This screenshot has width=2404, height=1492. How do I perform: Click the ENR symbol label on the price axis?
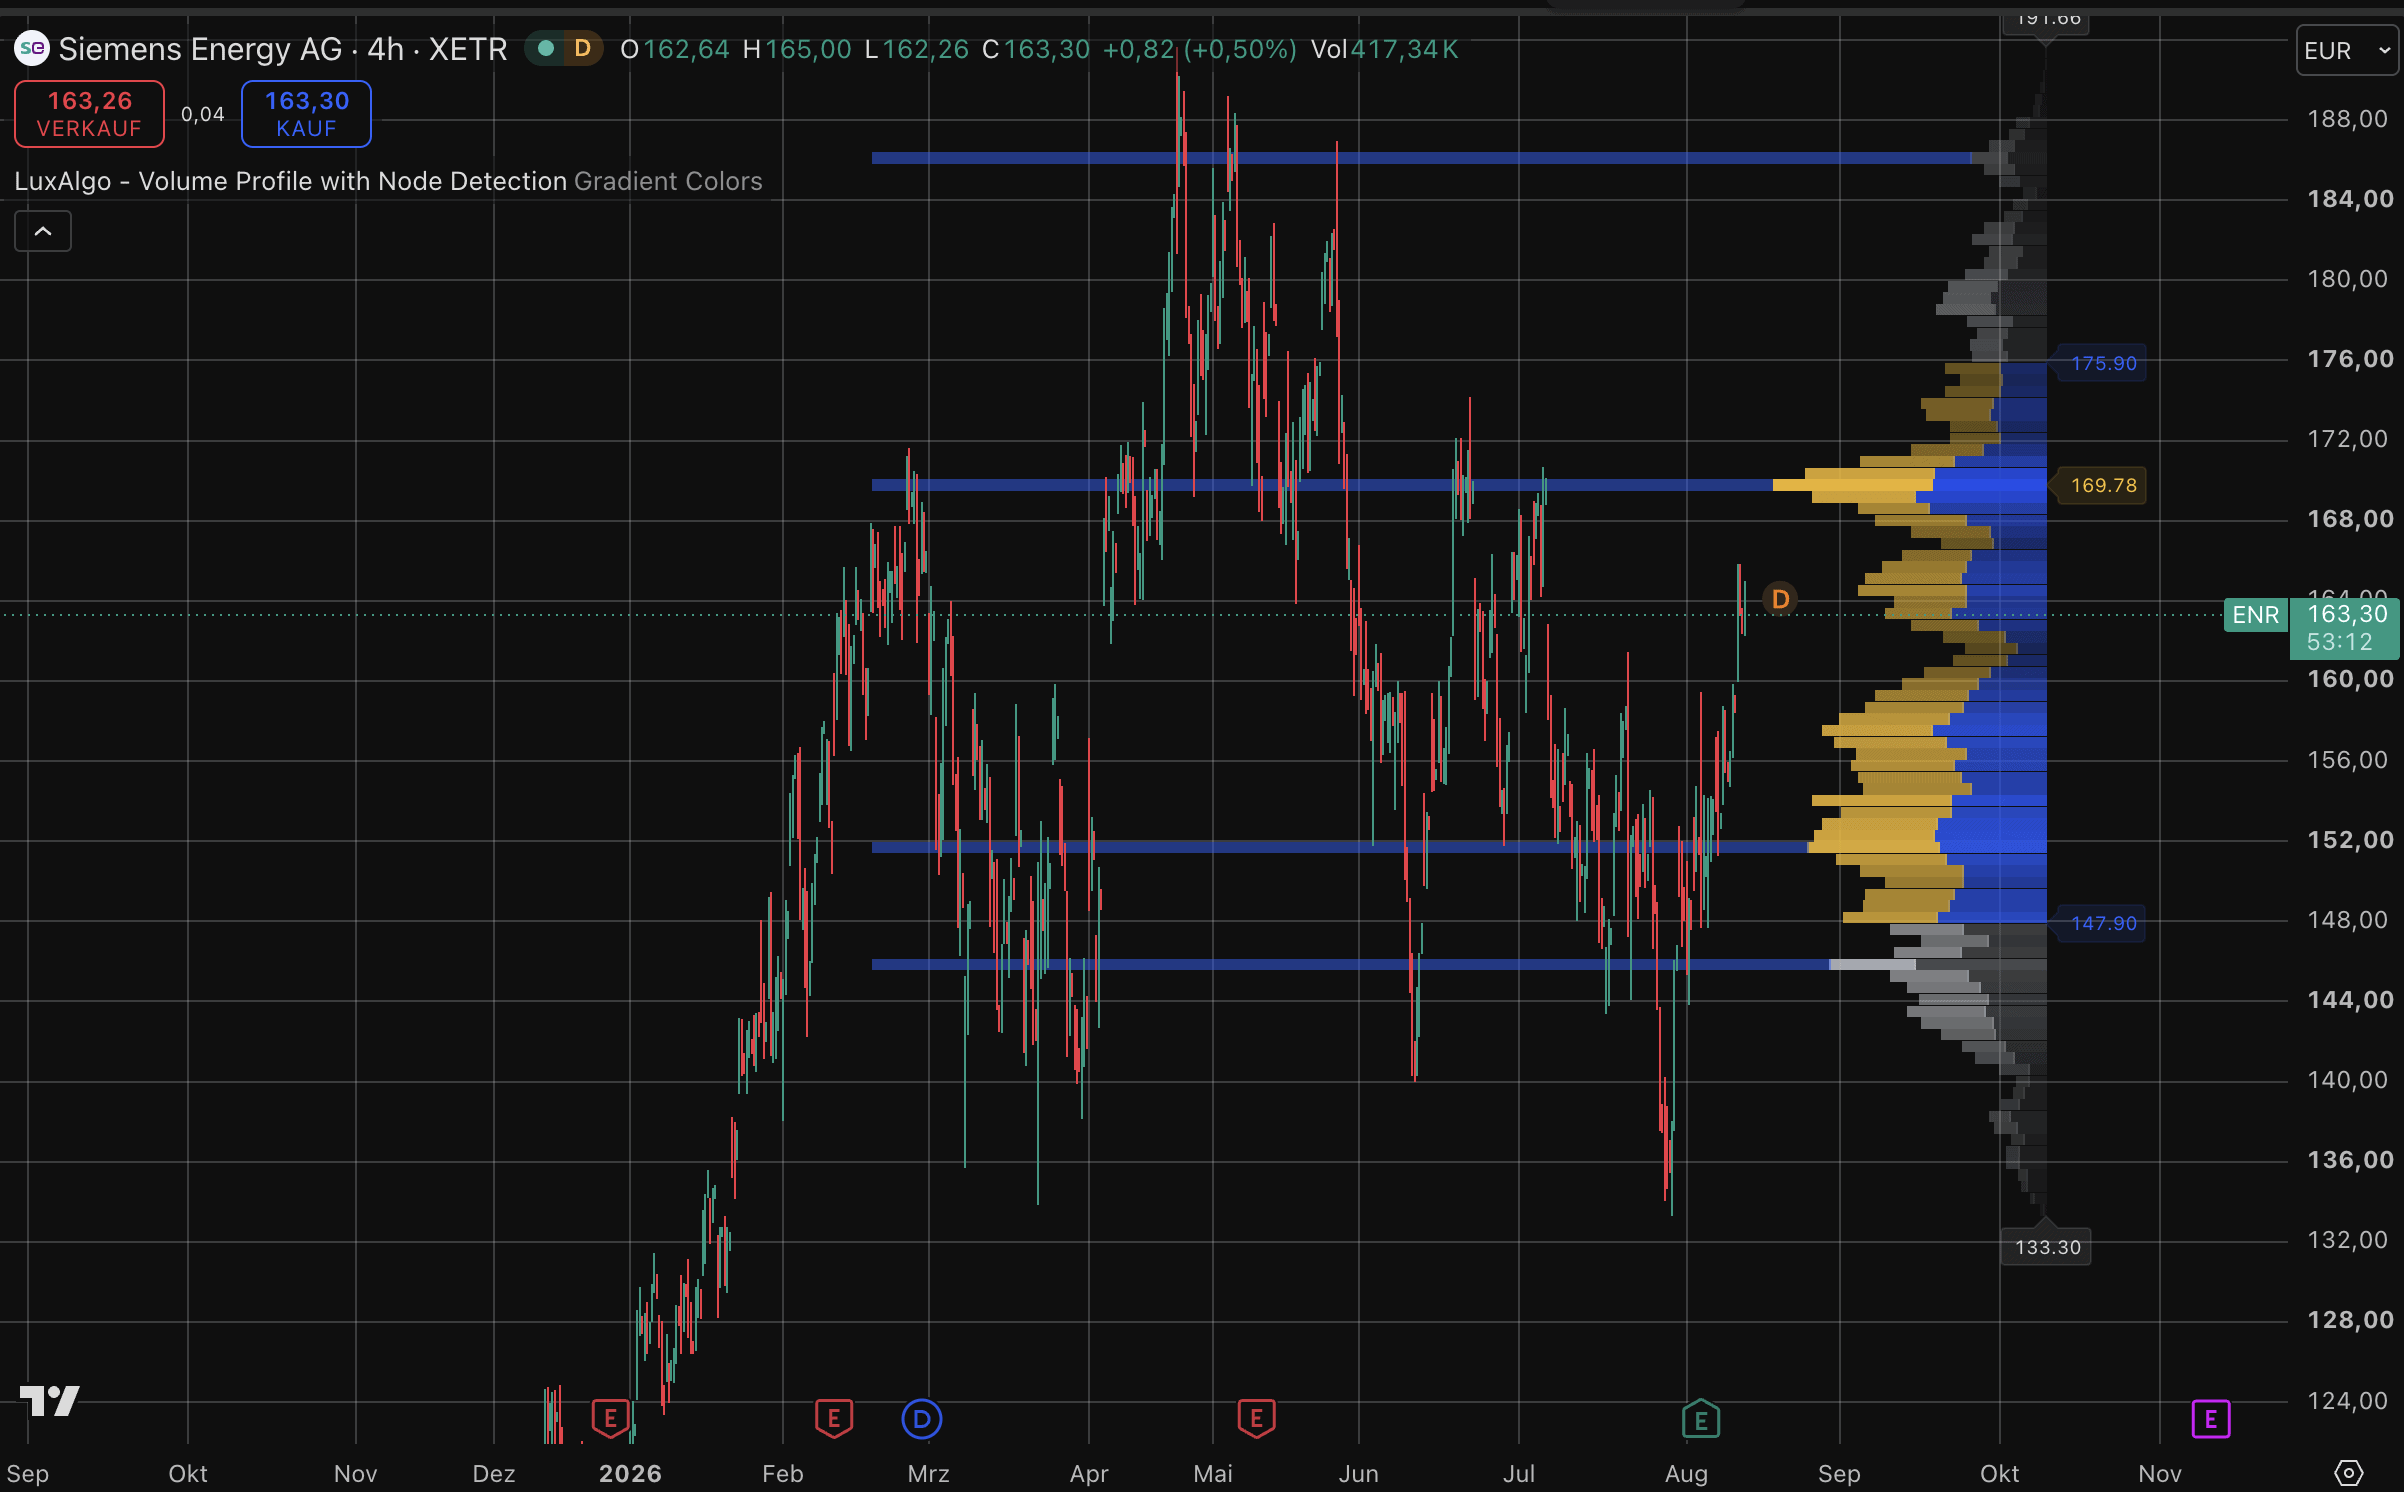[2255, 615]
